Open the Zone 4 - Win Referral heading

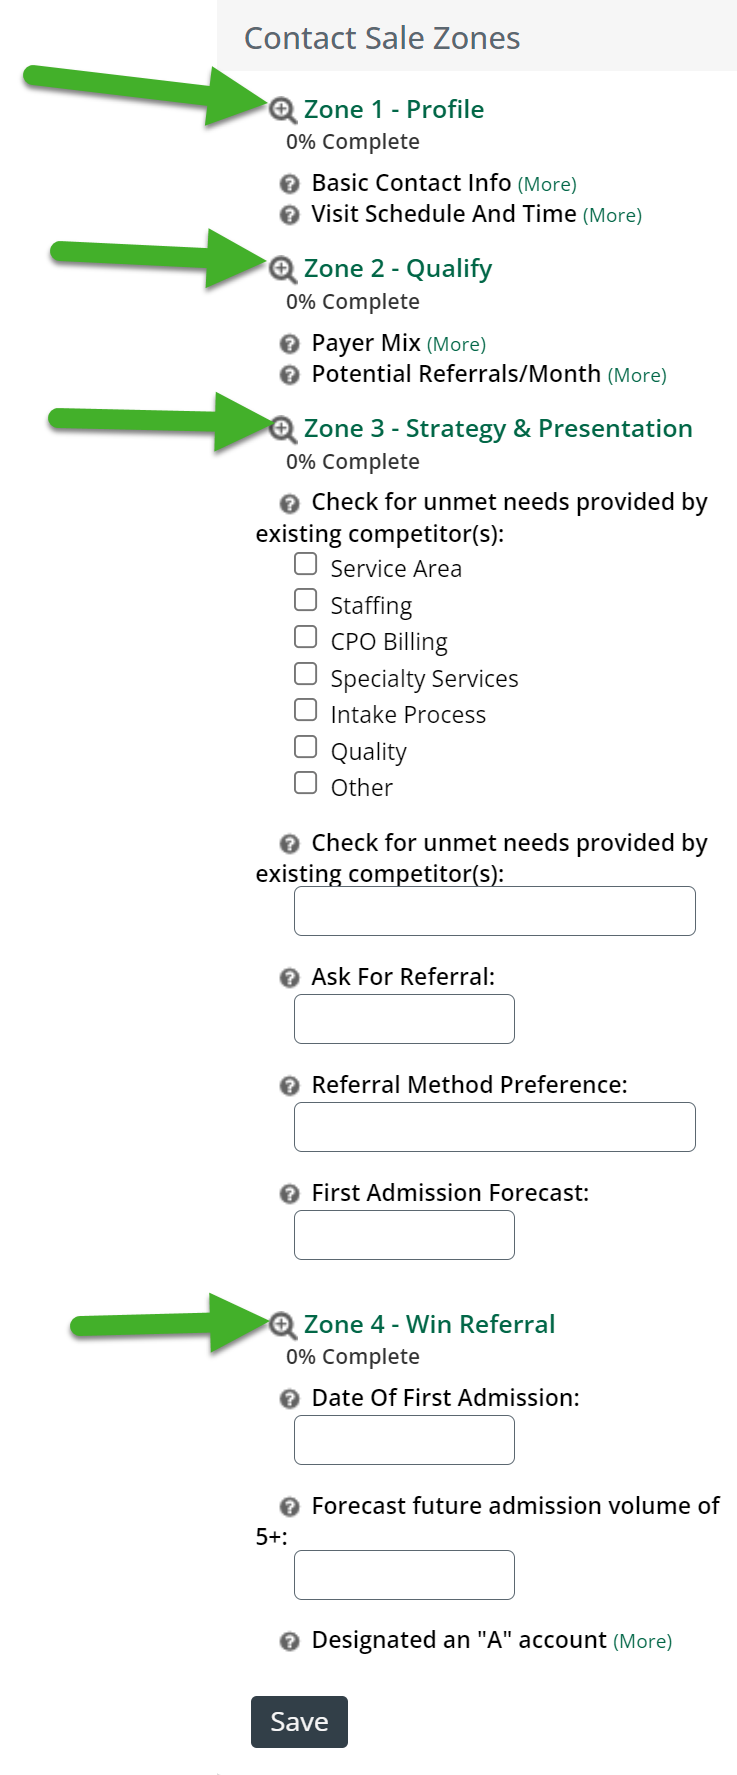(429, 1325)
